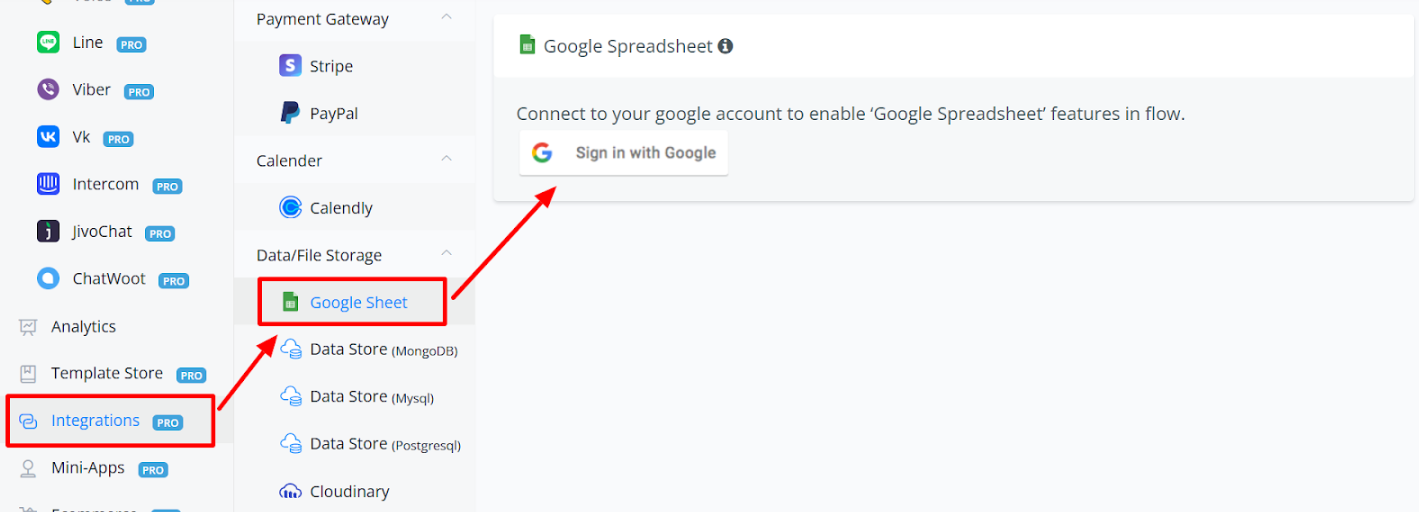This screenshot has height=512, width=1419.
Task: Collapse the Data/File Storage section
Action: pyautogui.click(x=447, y=255)
